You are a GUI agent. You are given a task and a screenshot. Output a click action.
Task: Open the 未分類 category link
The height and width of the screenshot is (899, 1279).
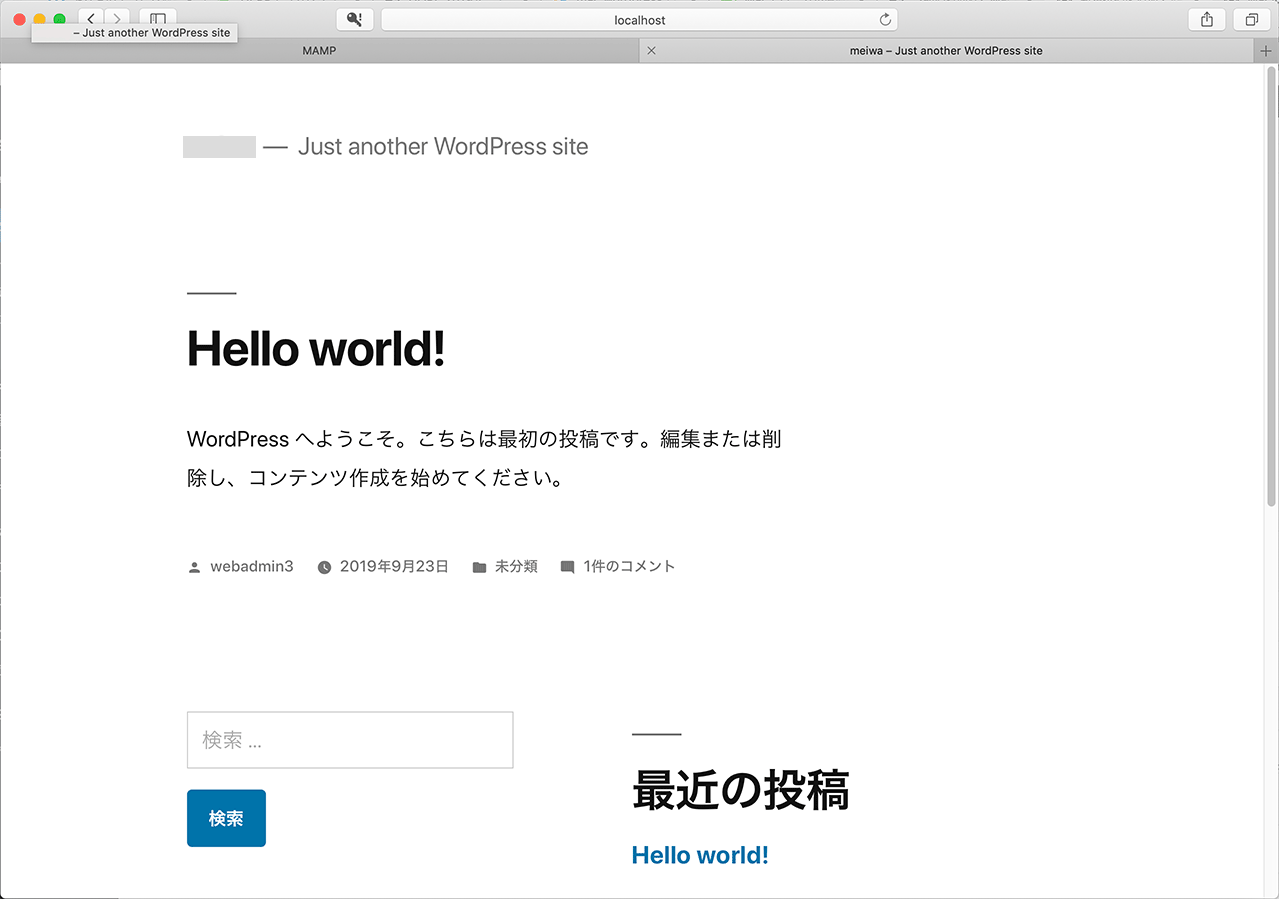pos(516,566)
